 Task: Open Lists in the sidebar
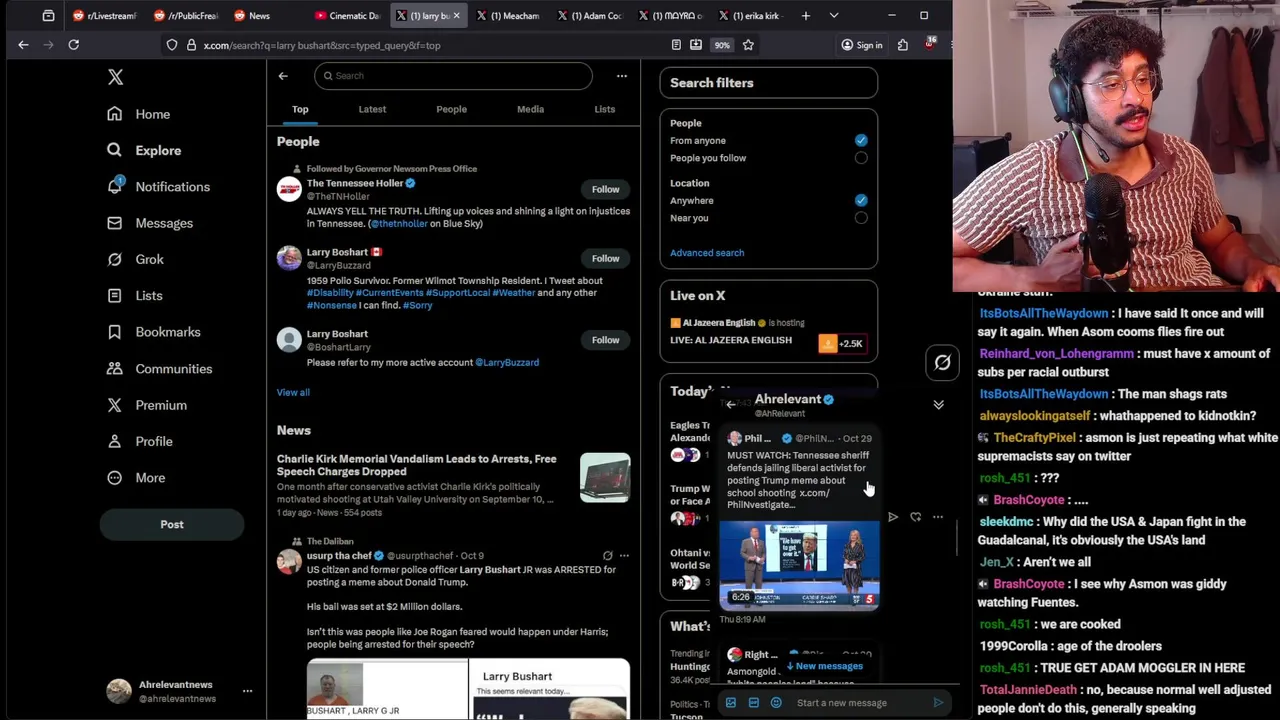(x=135, y=296)
